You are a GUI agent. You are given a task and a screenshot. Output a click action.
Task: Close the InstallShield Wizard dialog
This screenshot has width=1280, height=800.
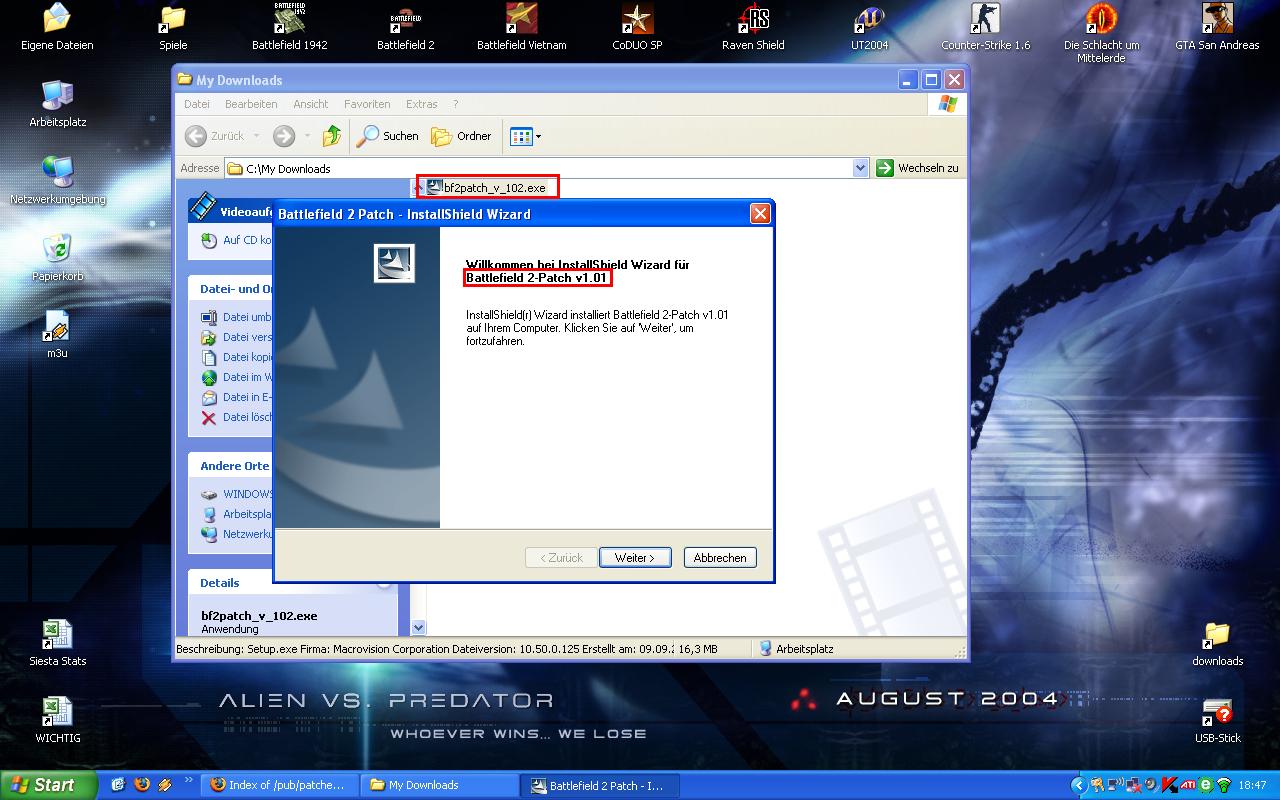[x=760, y=214]
